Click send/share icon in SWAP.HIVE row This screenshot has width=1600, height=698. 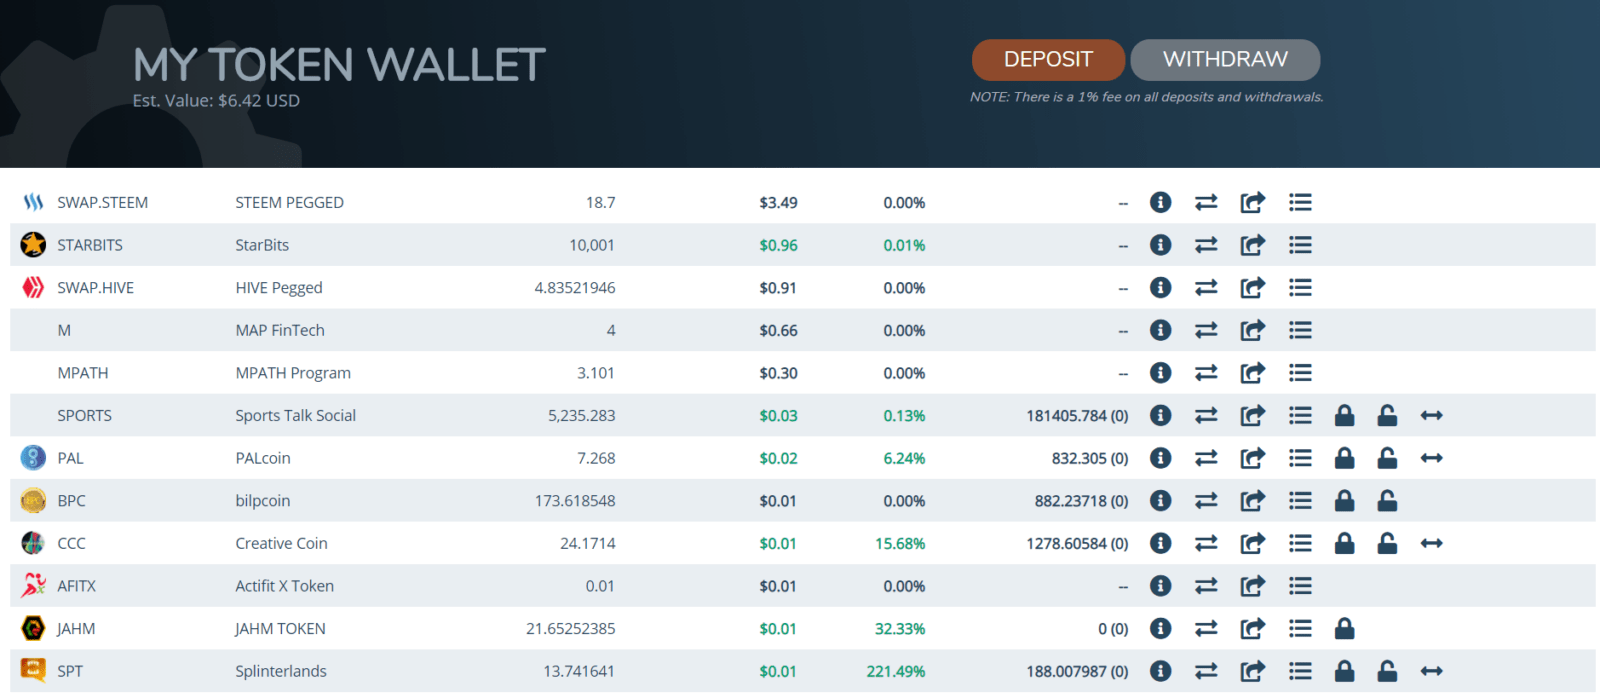[x=1252, y=288]
